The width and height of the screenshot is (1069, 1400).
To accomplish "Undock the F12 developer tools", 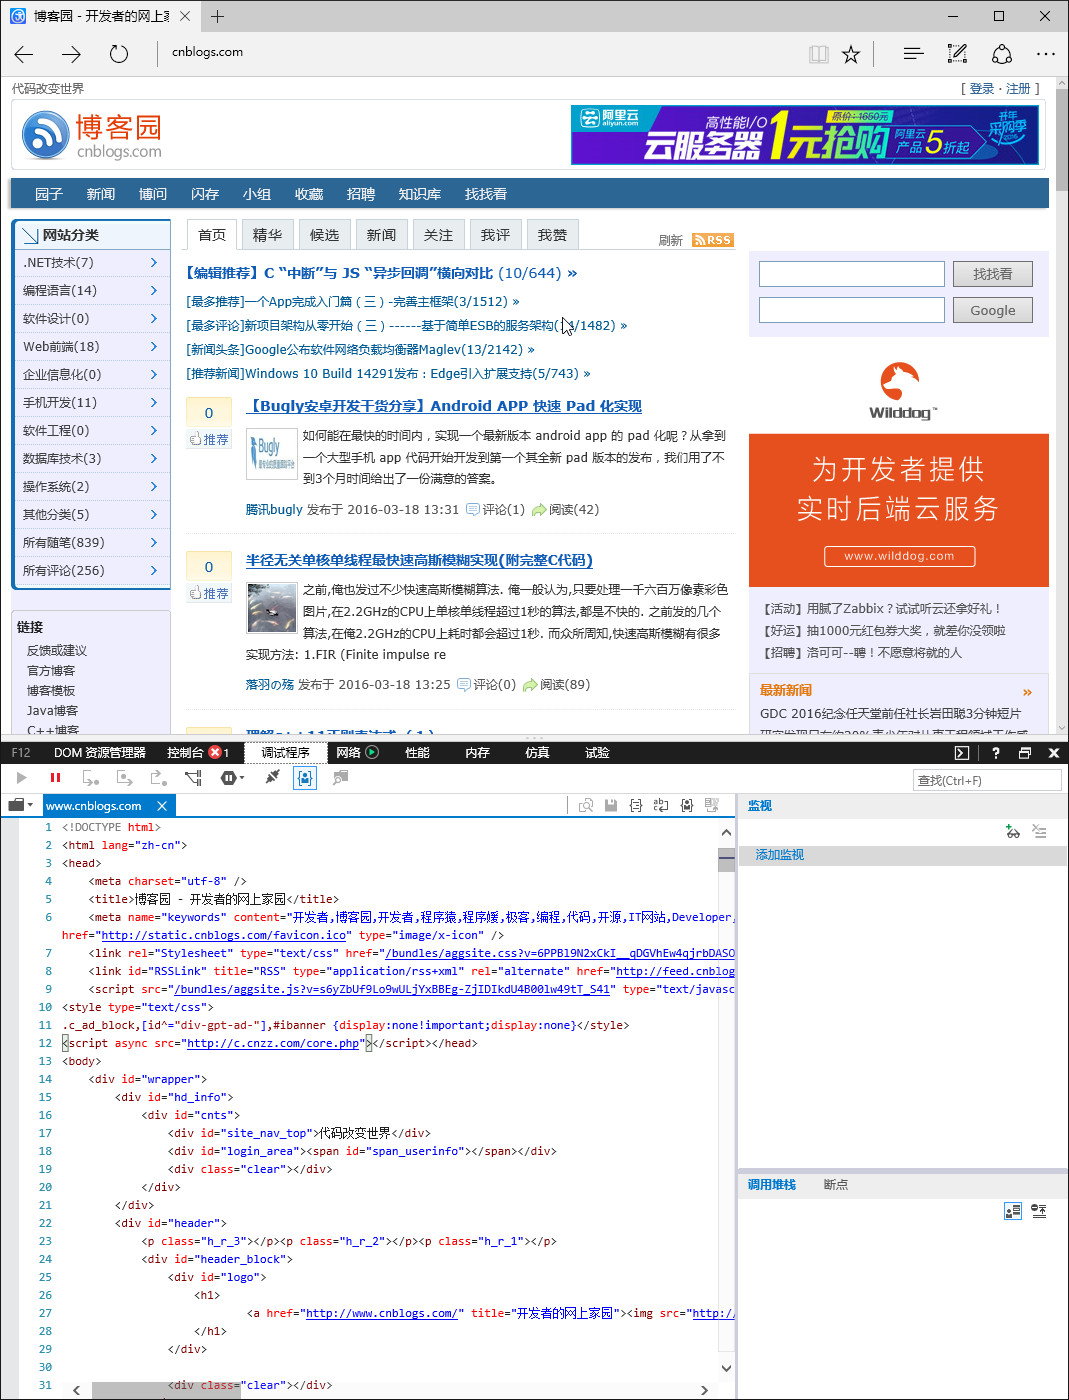I will tap(1024, 753).
